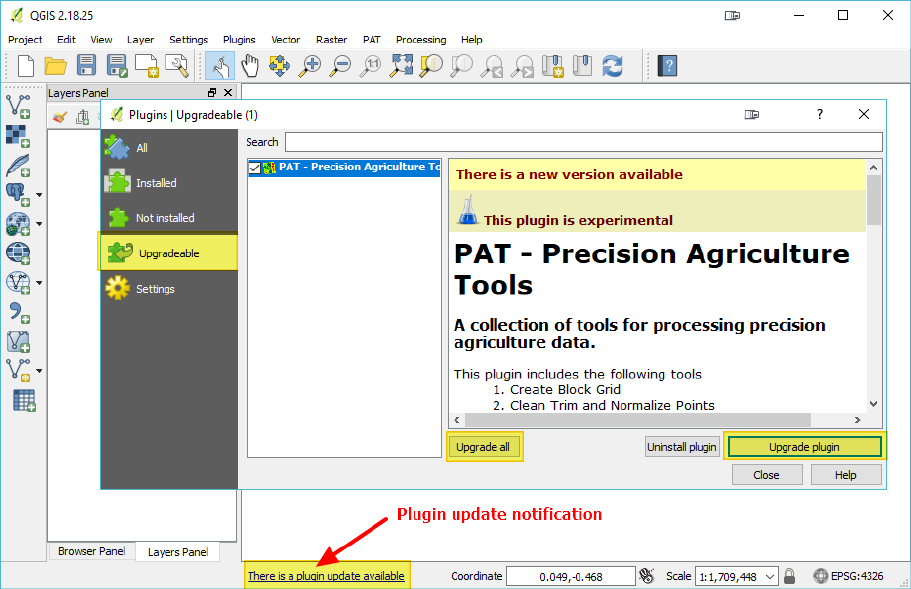Click Pan Map to Selection icon
The width and height of the screenshot is (911, 589).
[279, 66]
